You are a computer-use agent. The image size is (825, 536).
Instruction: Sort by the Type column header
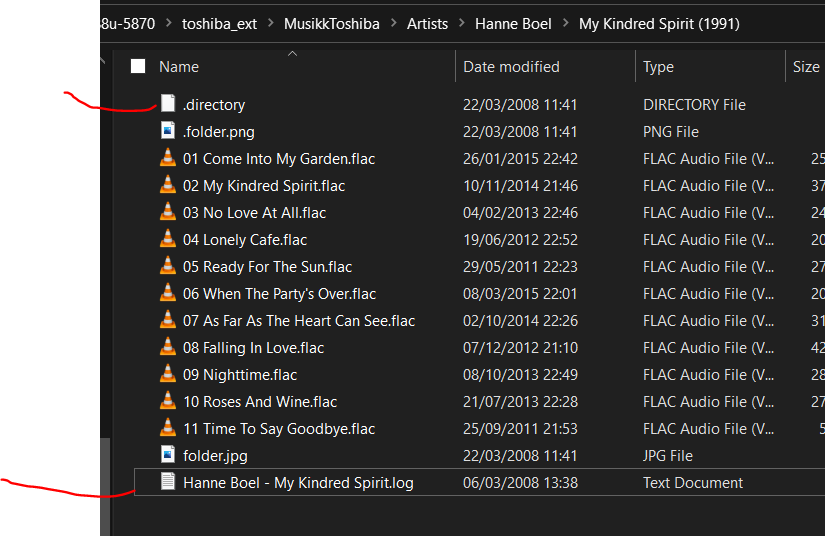658,67
